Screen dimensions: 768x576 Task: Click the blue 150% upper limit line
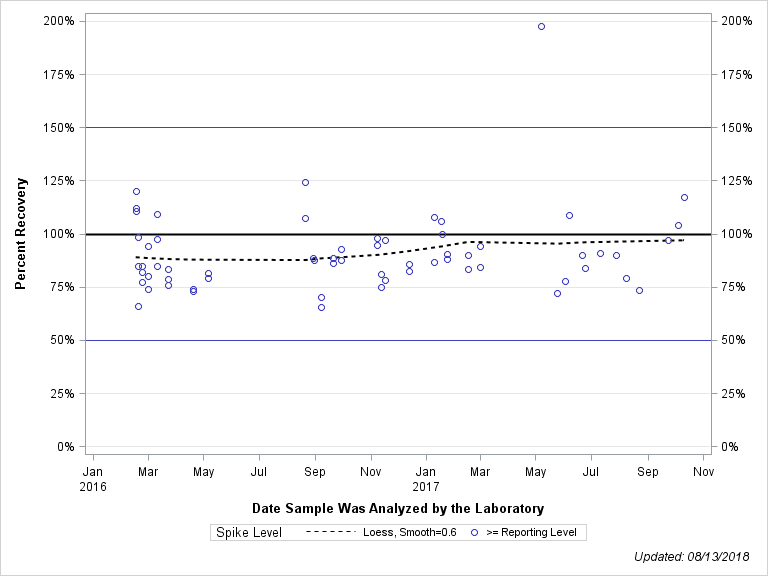pyautogui.click(x=398, y=127)
